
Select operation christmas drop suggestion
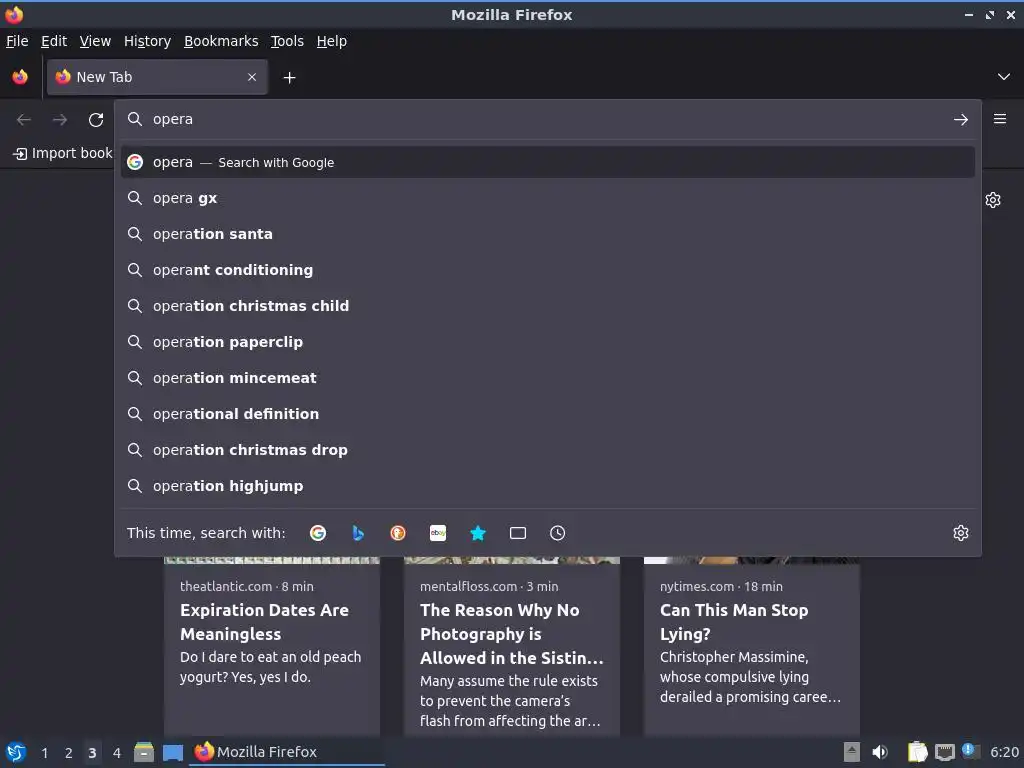point(547,450)
